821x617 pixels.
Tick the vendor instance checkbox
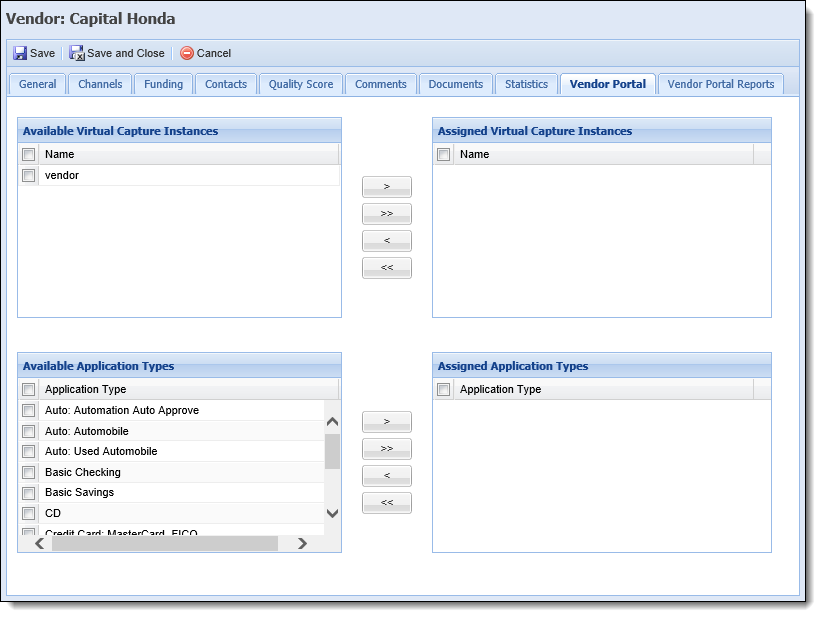point(29,175)
